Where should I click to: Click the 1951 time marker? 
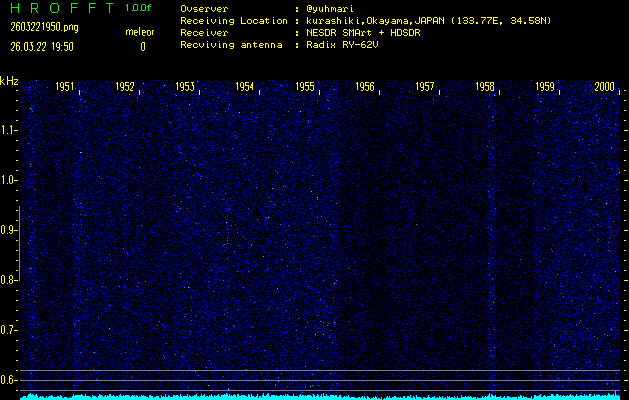click(65, 87)
